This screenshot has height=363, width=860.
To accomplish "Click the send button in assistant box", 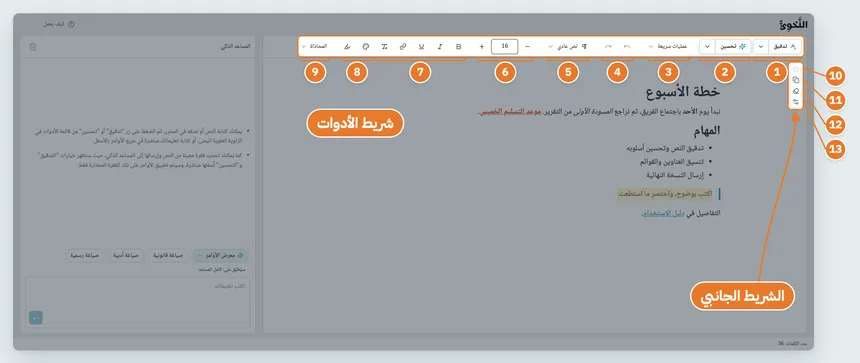I will click(x=36, y=317).
